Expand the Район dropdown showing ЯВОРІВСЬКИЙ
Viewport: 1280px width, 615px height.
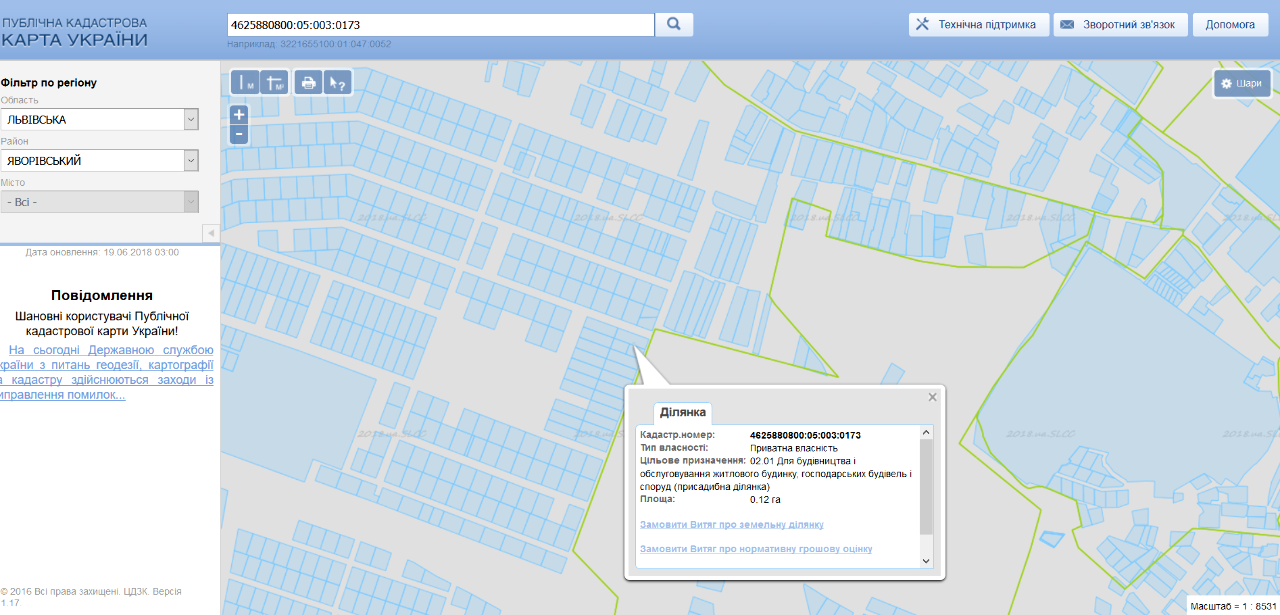[100, 161]
